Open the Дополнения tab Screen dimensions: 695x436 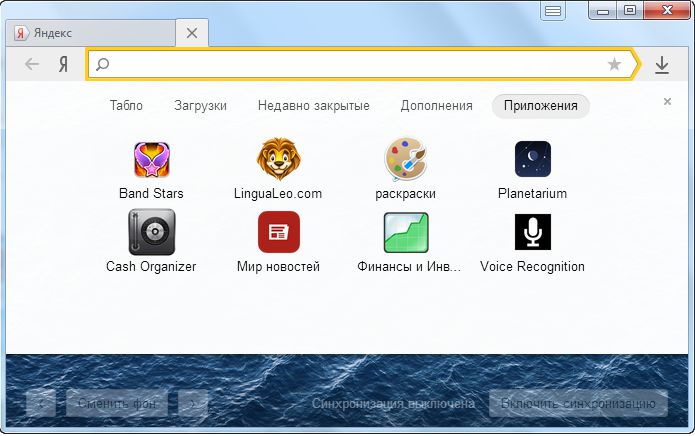click(x=437, y=106)
